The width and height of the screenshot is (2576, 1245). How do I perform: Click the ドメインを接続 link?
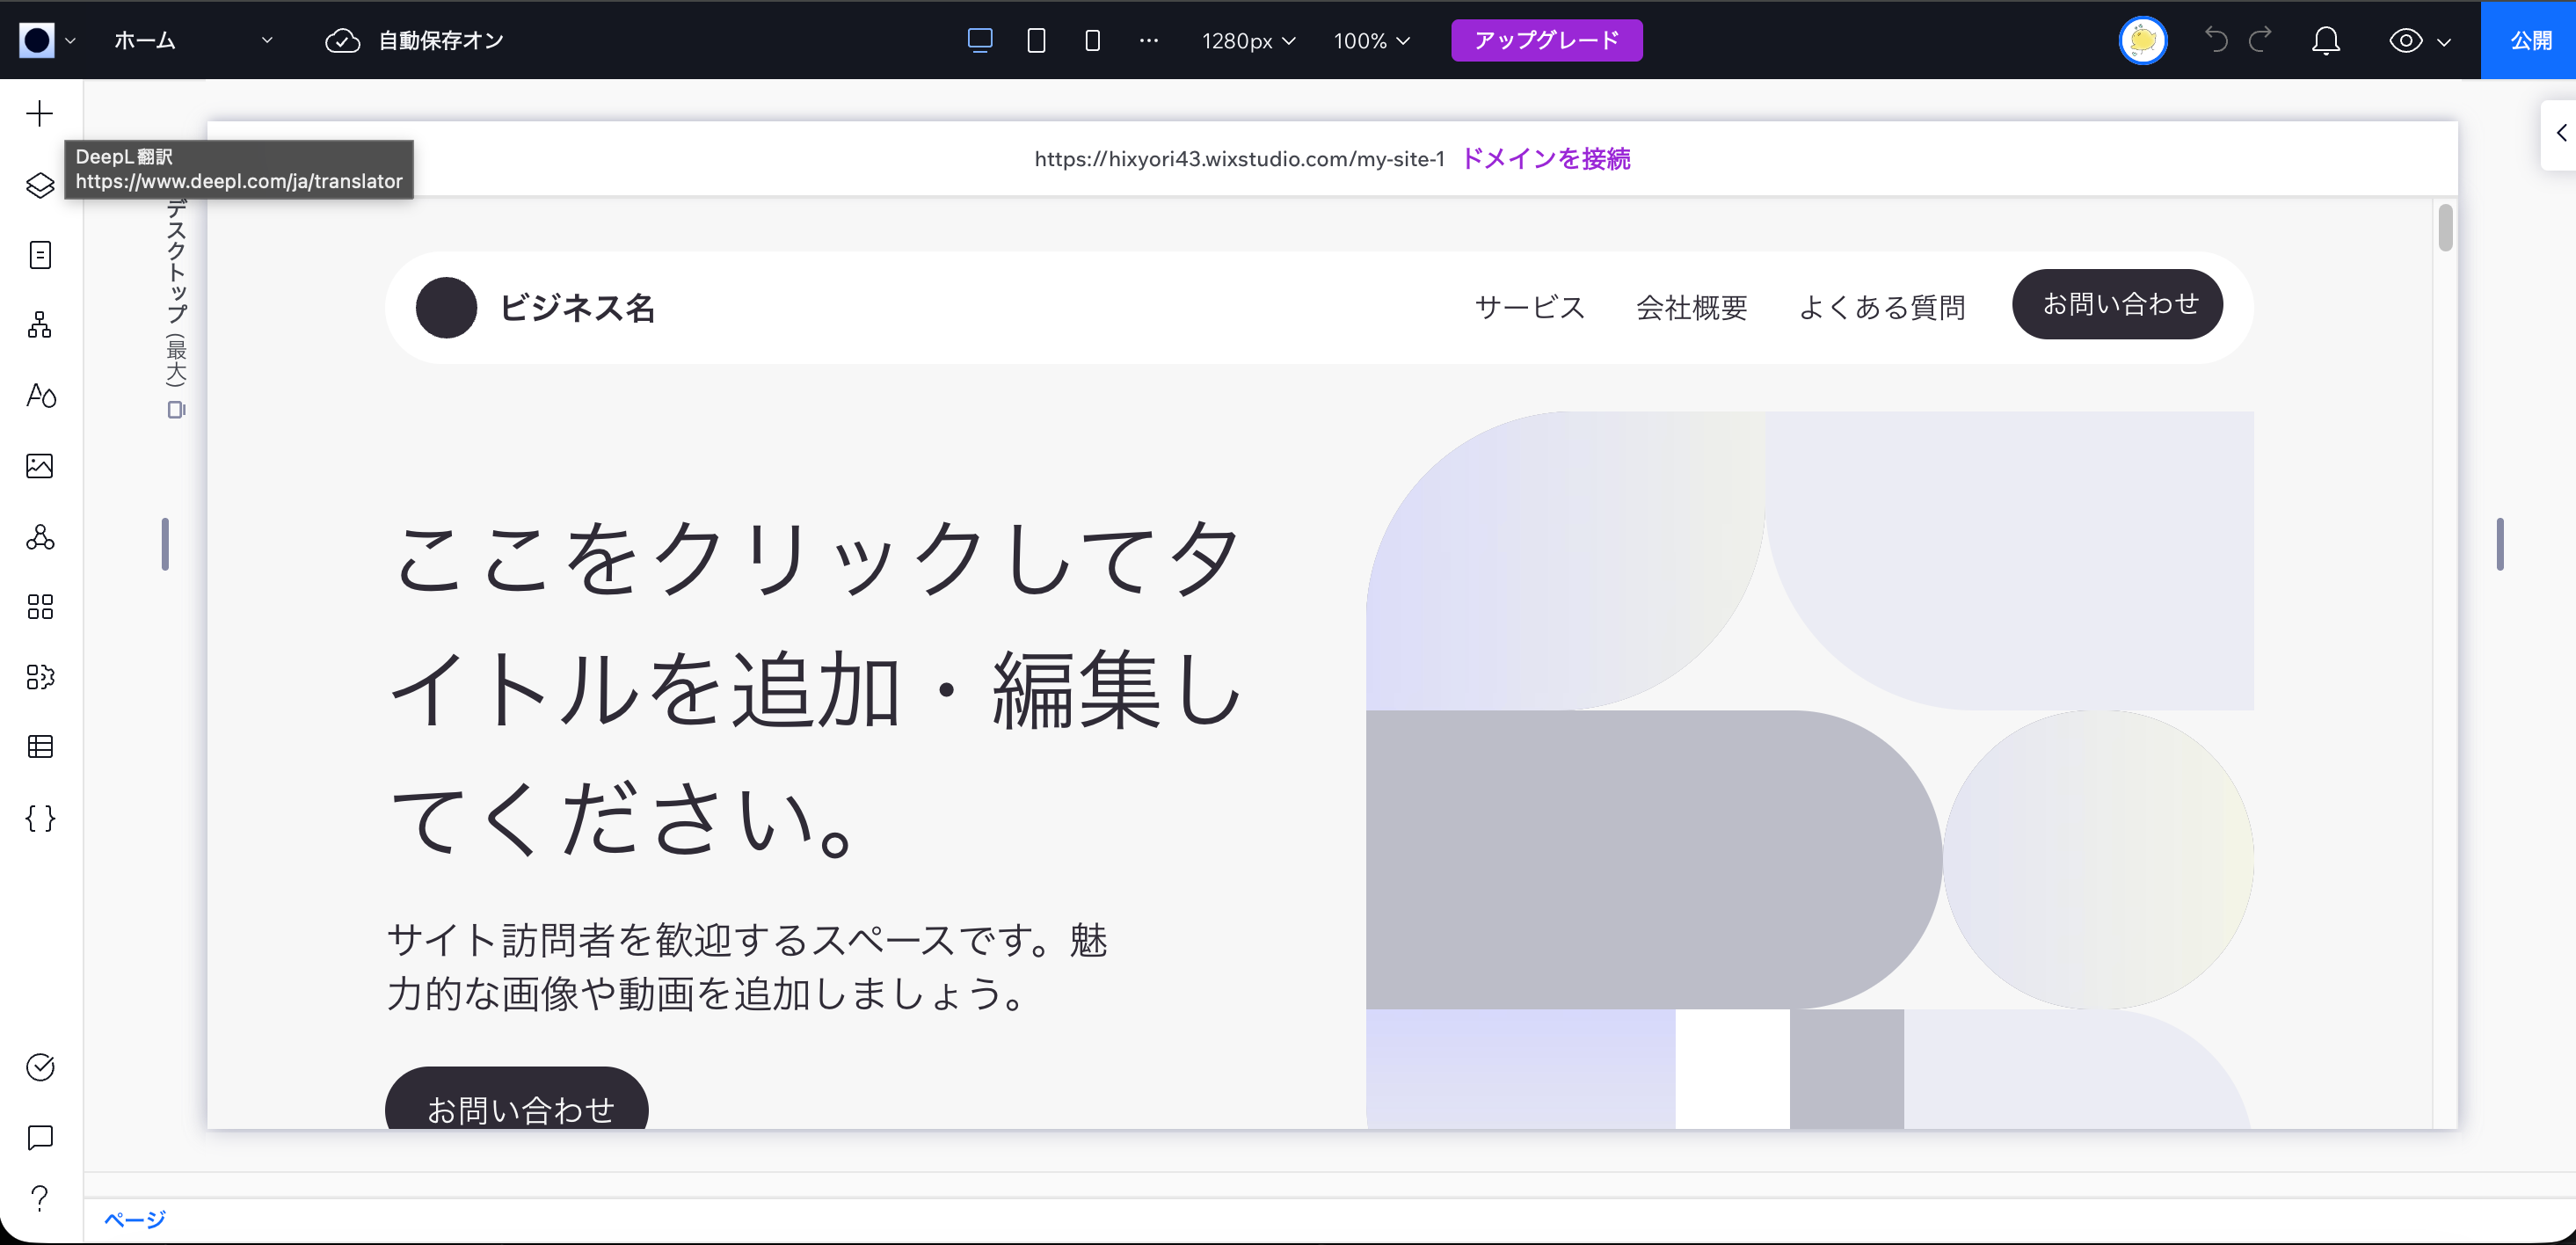[1545, 158]
